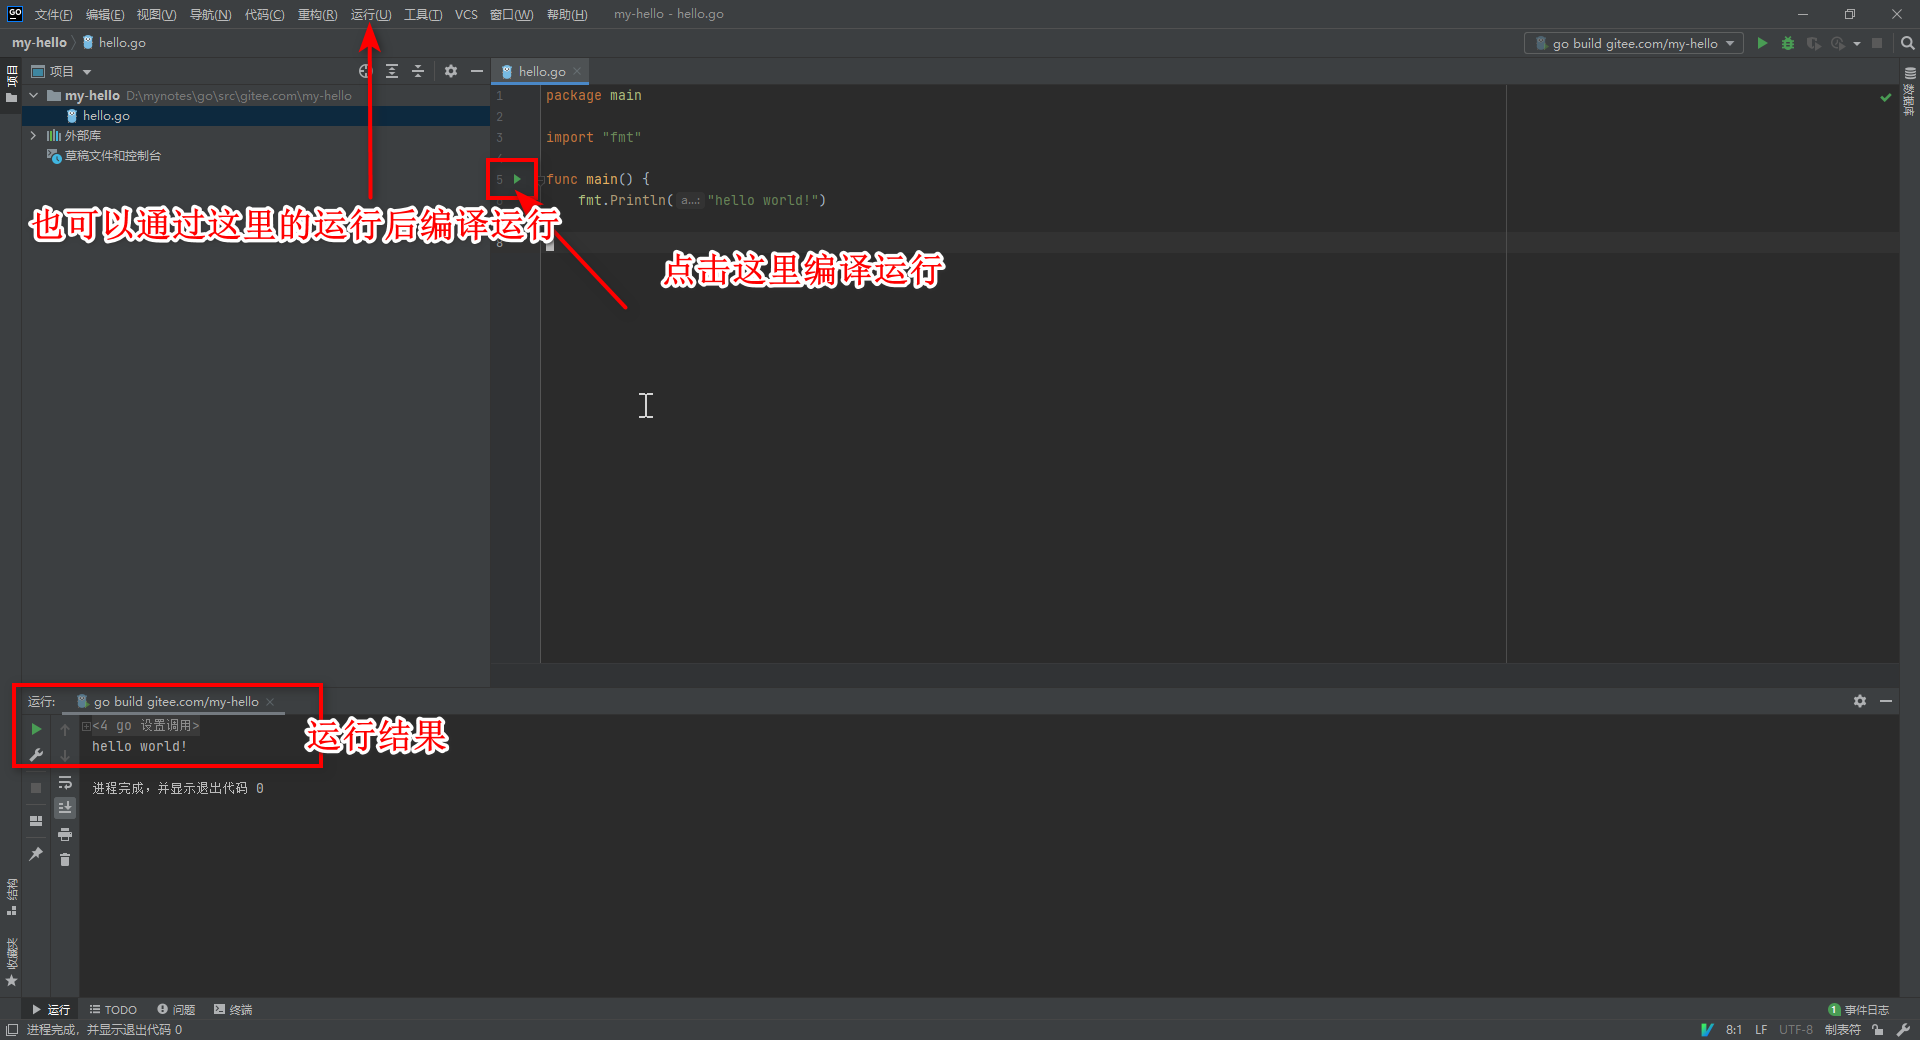Expand the 外部库 tree node

(33, 135)
